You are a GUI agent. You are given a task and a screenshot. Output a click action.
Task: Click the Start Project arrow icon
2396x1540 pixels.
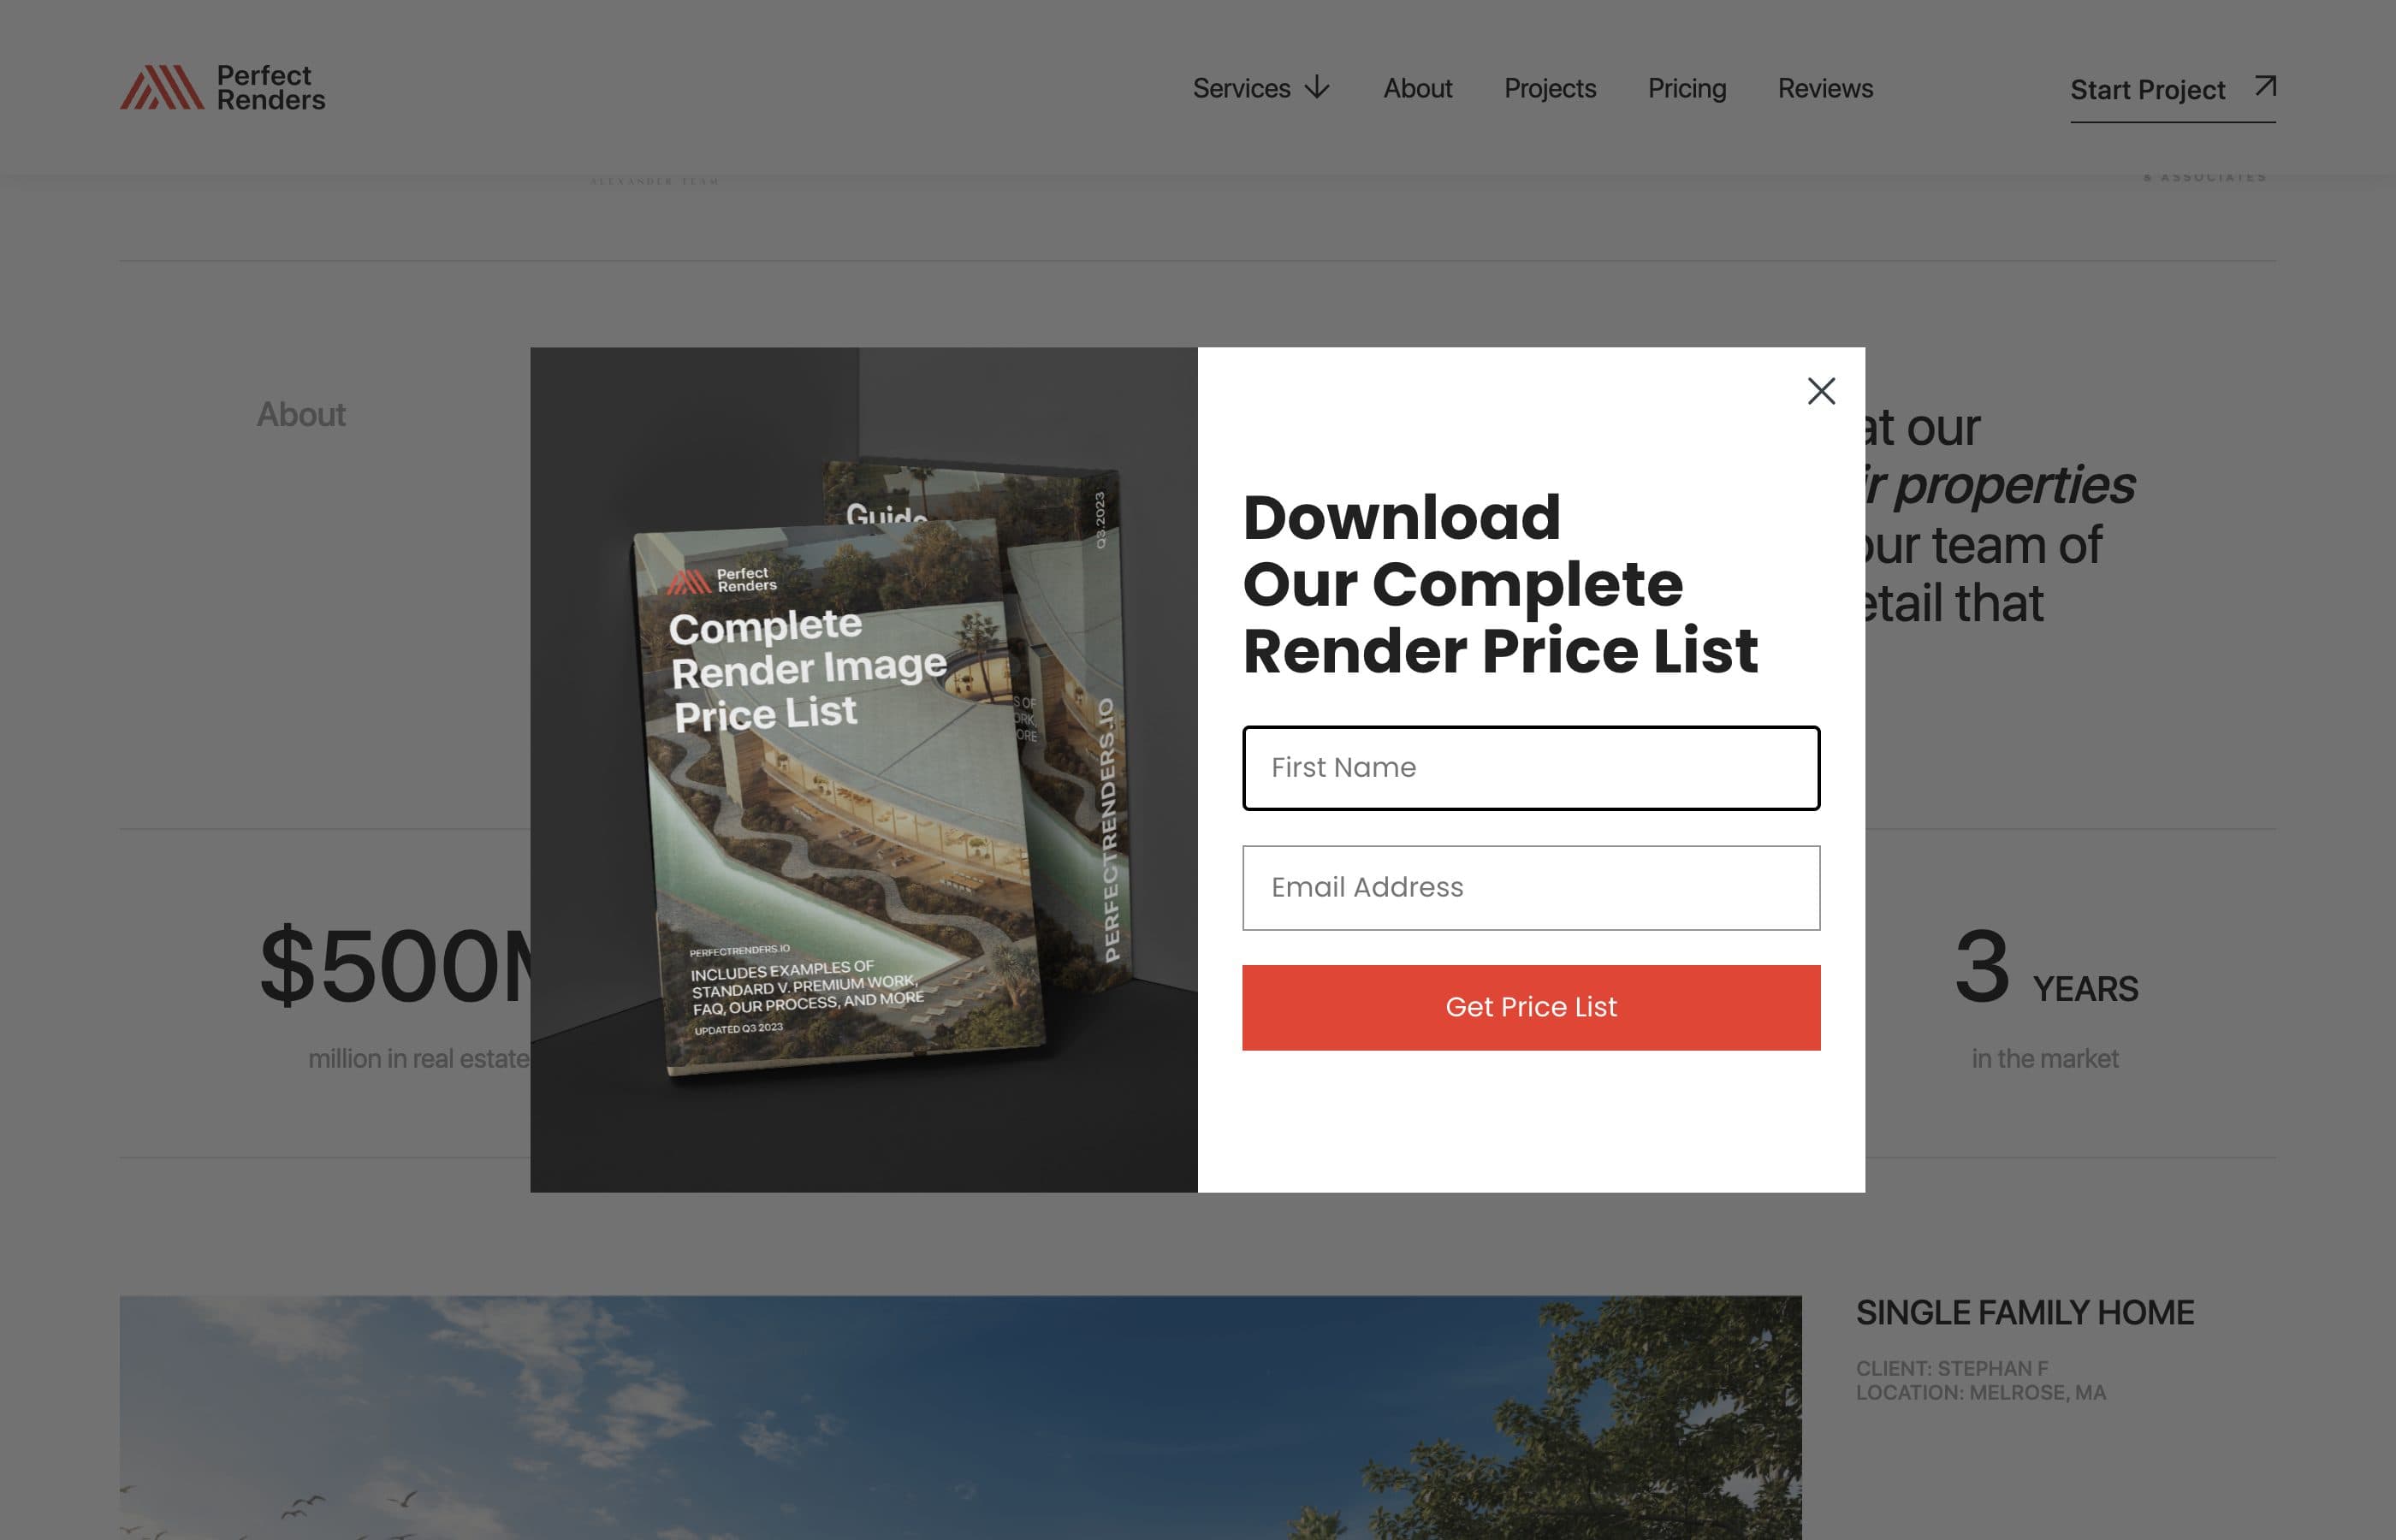coord(2263,87)
